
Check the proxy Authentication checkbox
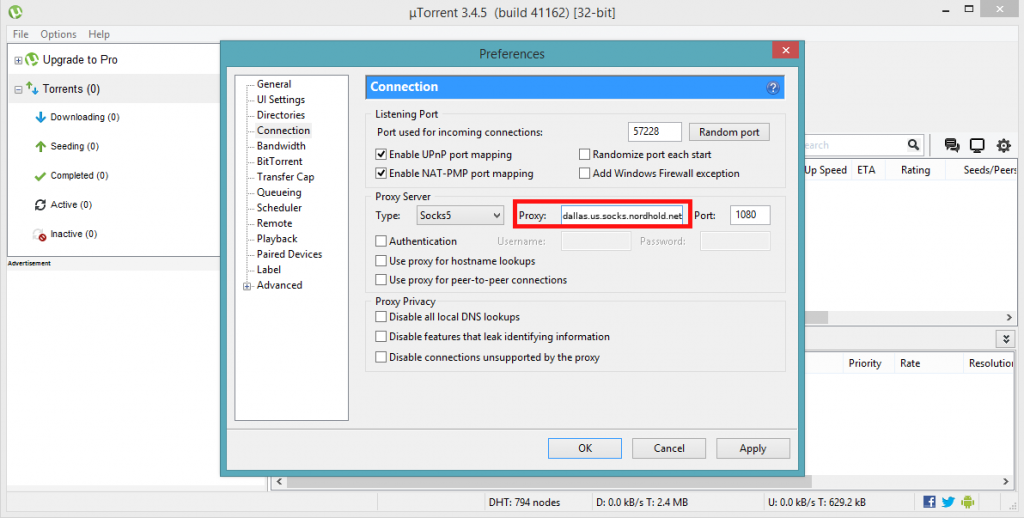(381, 241)
